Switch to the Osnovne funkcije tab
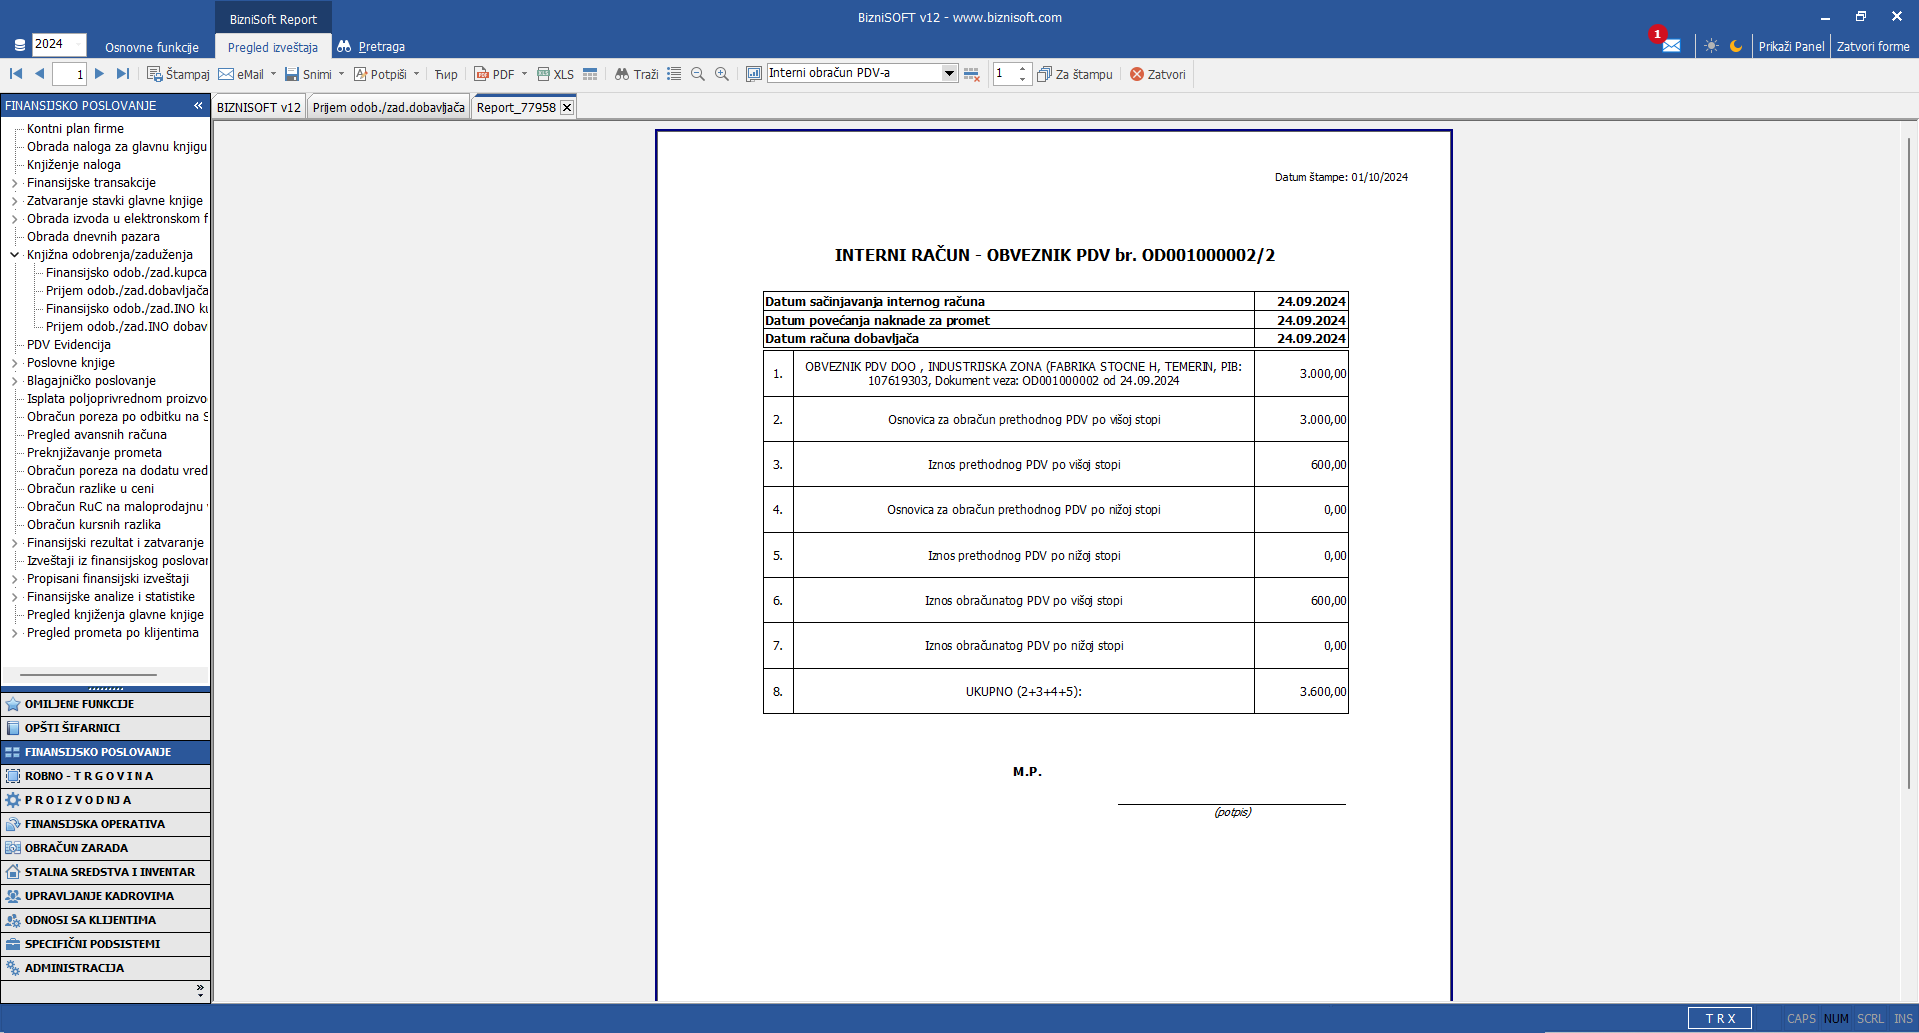 152,47
